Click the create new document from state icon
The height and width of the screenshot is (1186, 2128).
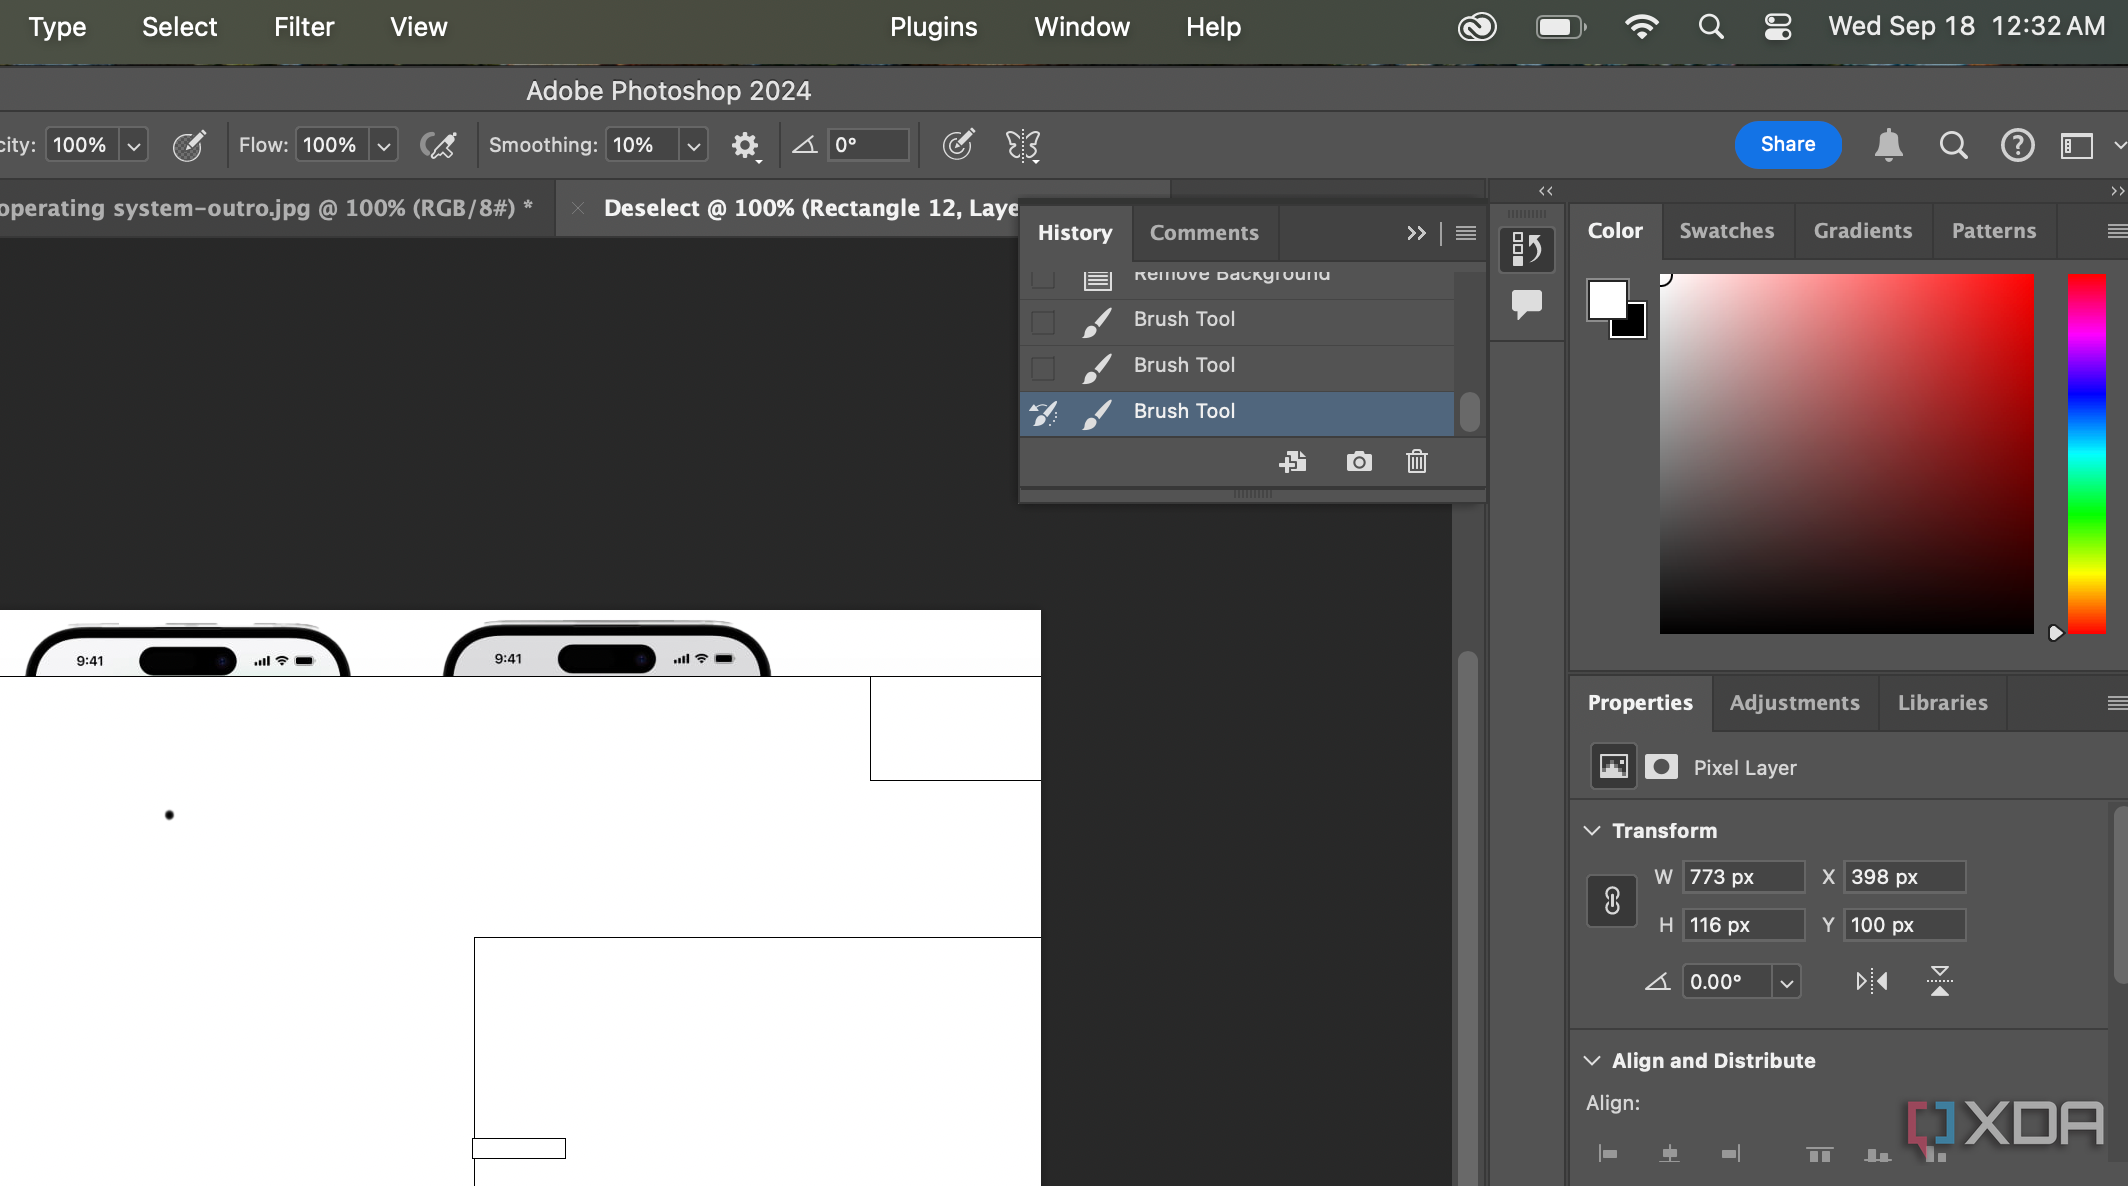click(1291, 463)
